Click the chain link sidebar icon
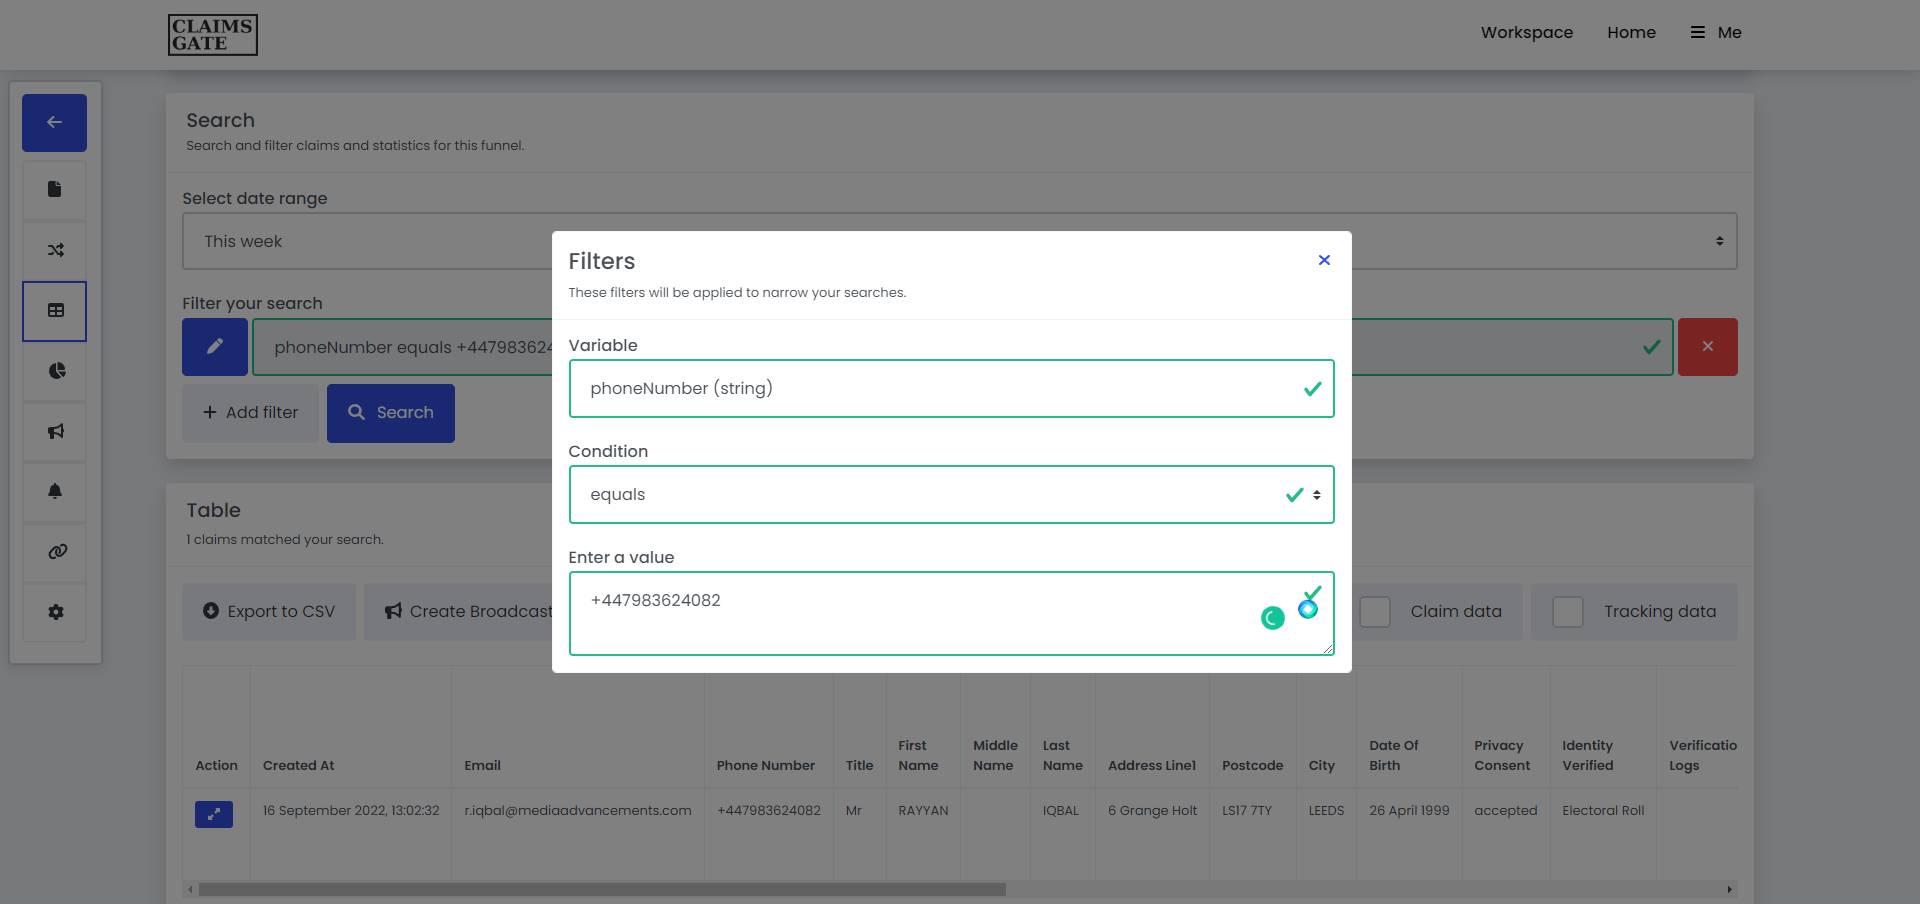The height and width of the screenshot is (904, 1920). click(56, 551)
